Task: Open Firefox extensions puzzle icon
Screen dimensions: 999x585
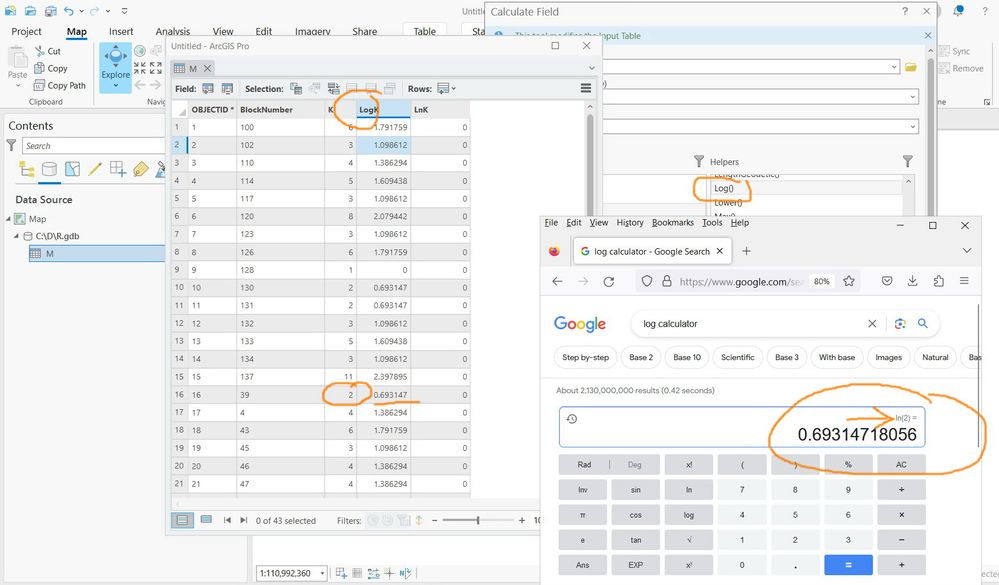Action: click(x=938, y=281)
